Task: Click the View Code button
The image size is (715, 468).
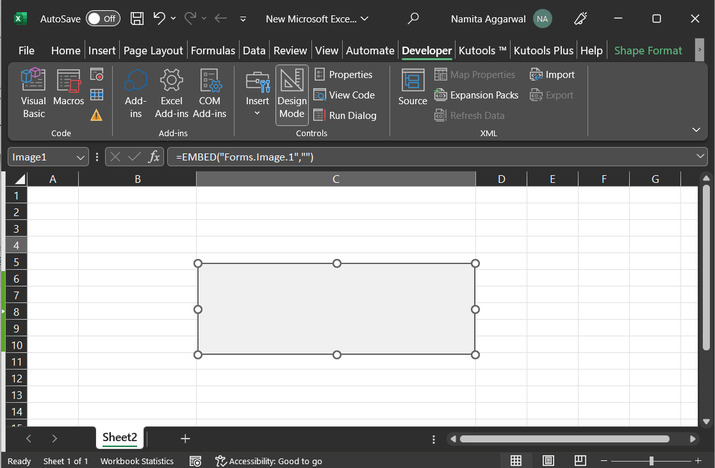Action: click(x=343, y=95)
